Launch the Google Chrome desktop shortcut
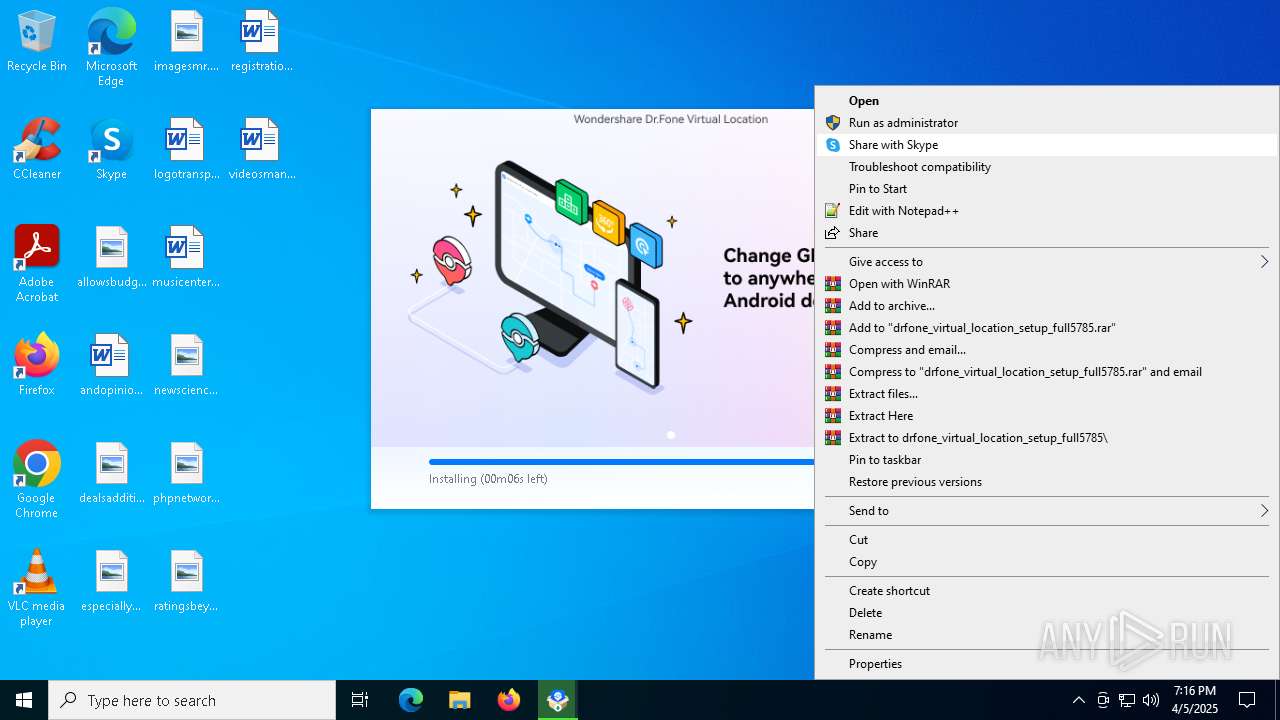The width and height of the screenshot is (1280, 720). pos(37,480)
